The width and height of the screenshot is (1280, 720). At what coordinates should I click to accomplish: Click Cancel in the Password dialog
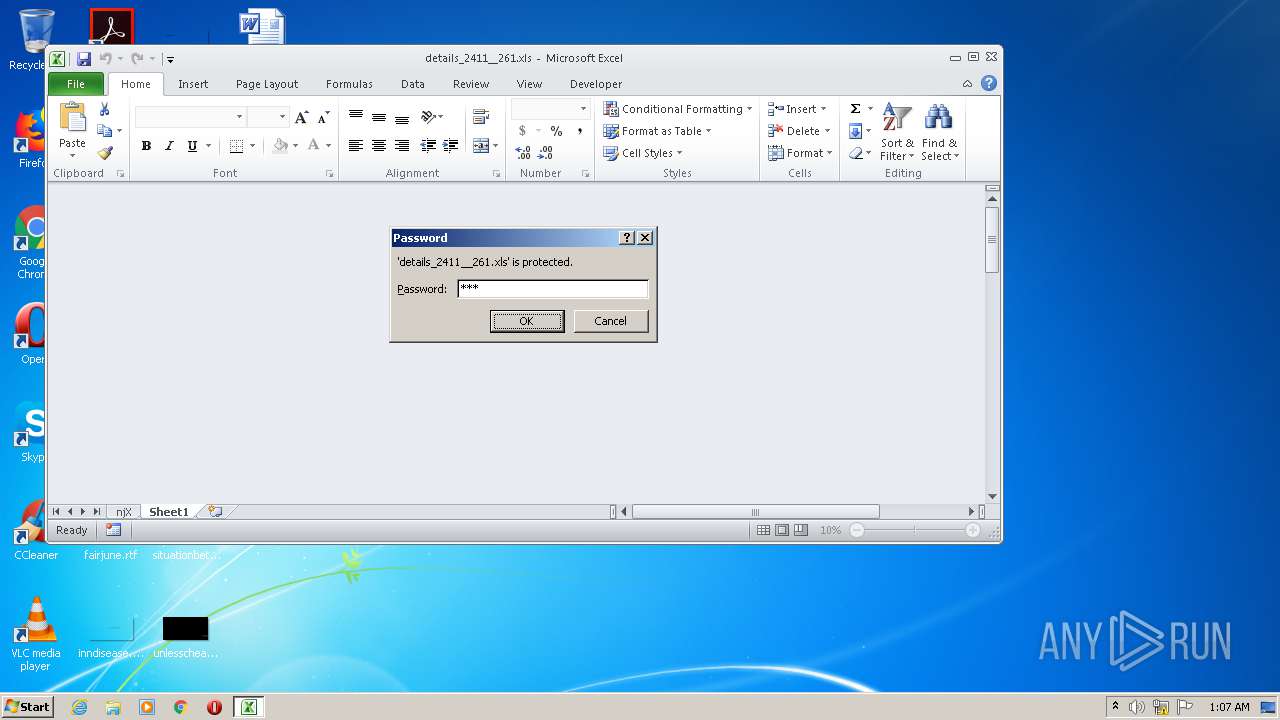tap(610, 321)
